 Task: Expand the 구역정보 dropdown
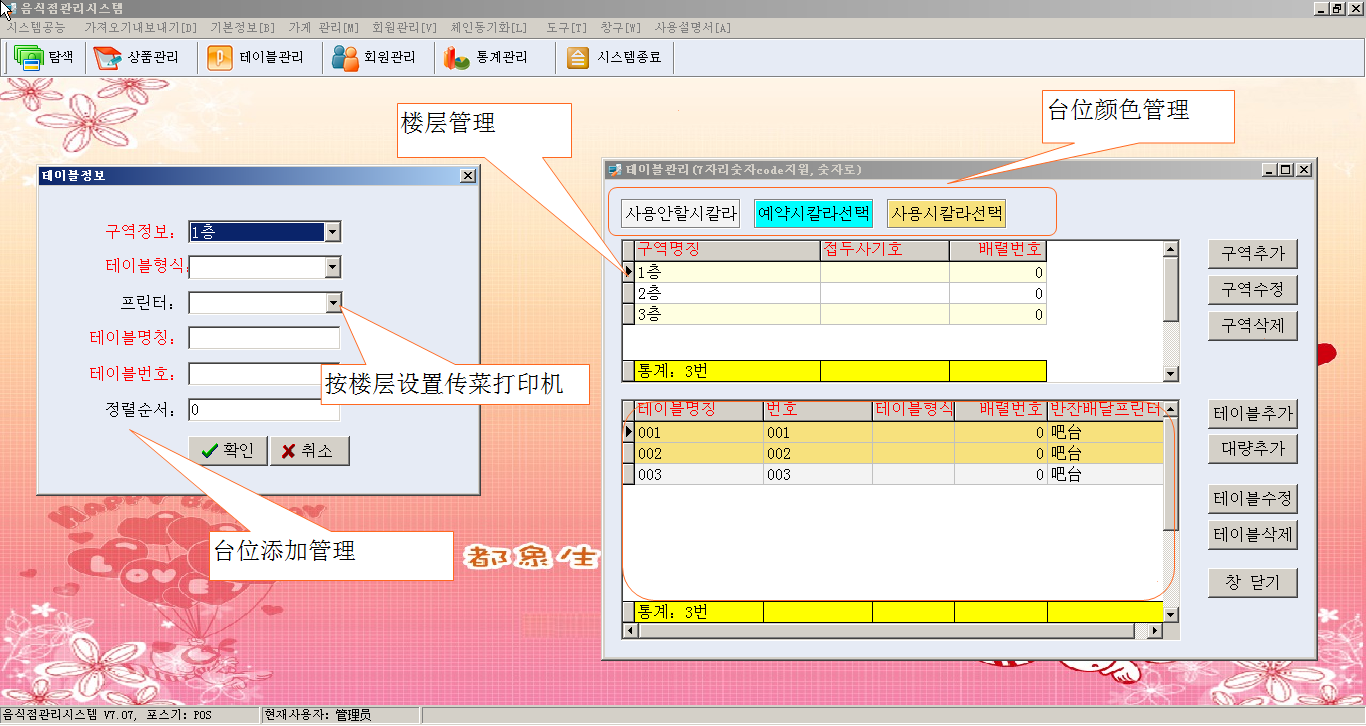pyautogui.click(x=333, y=232)
